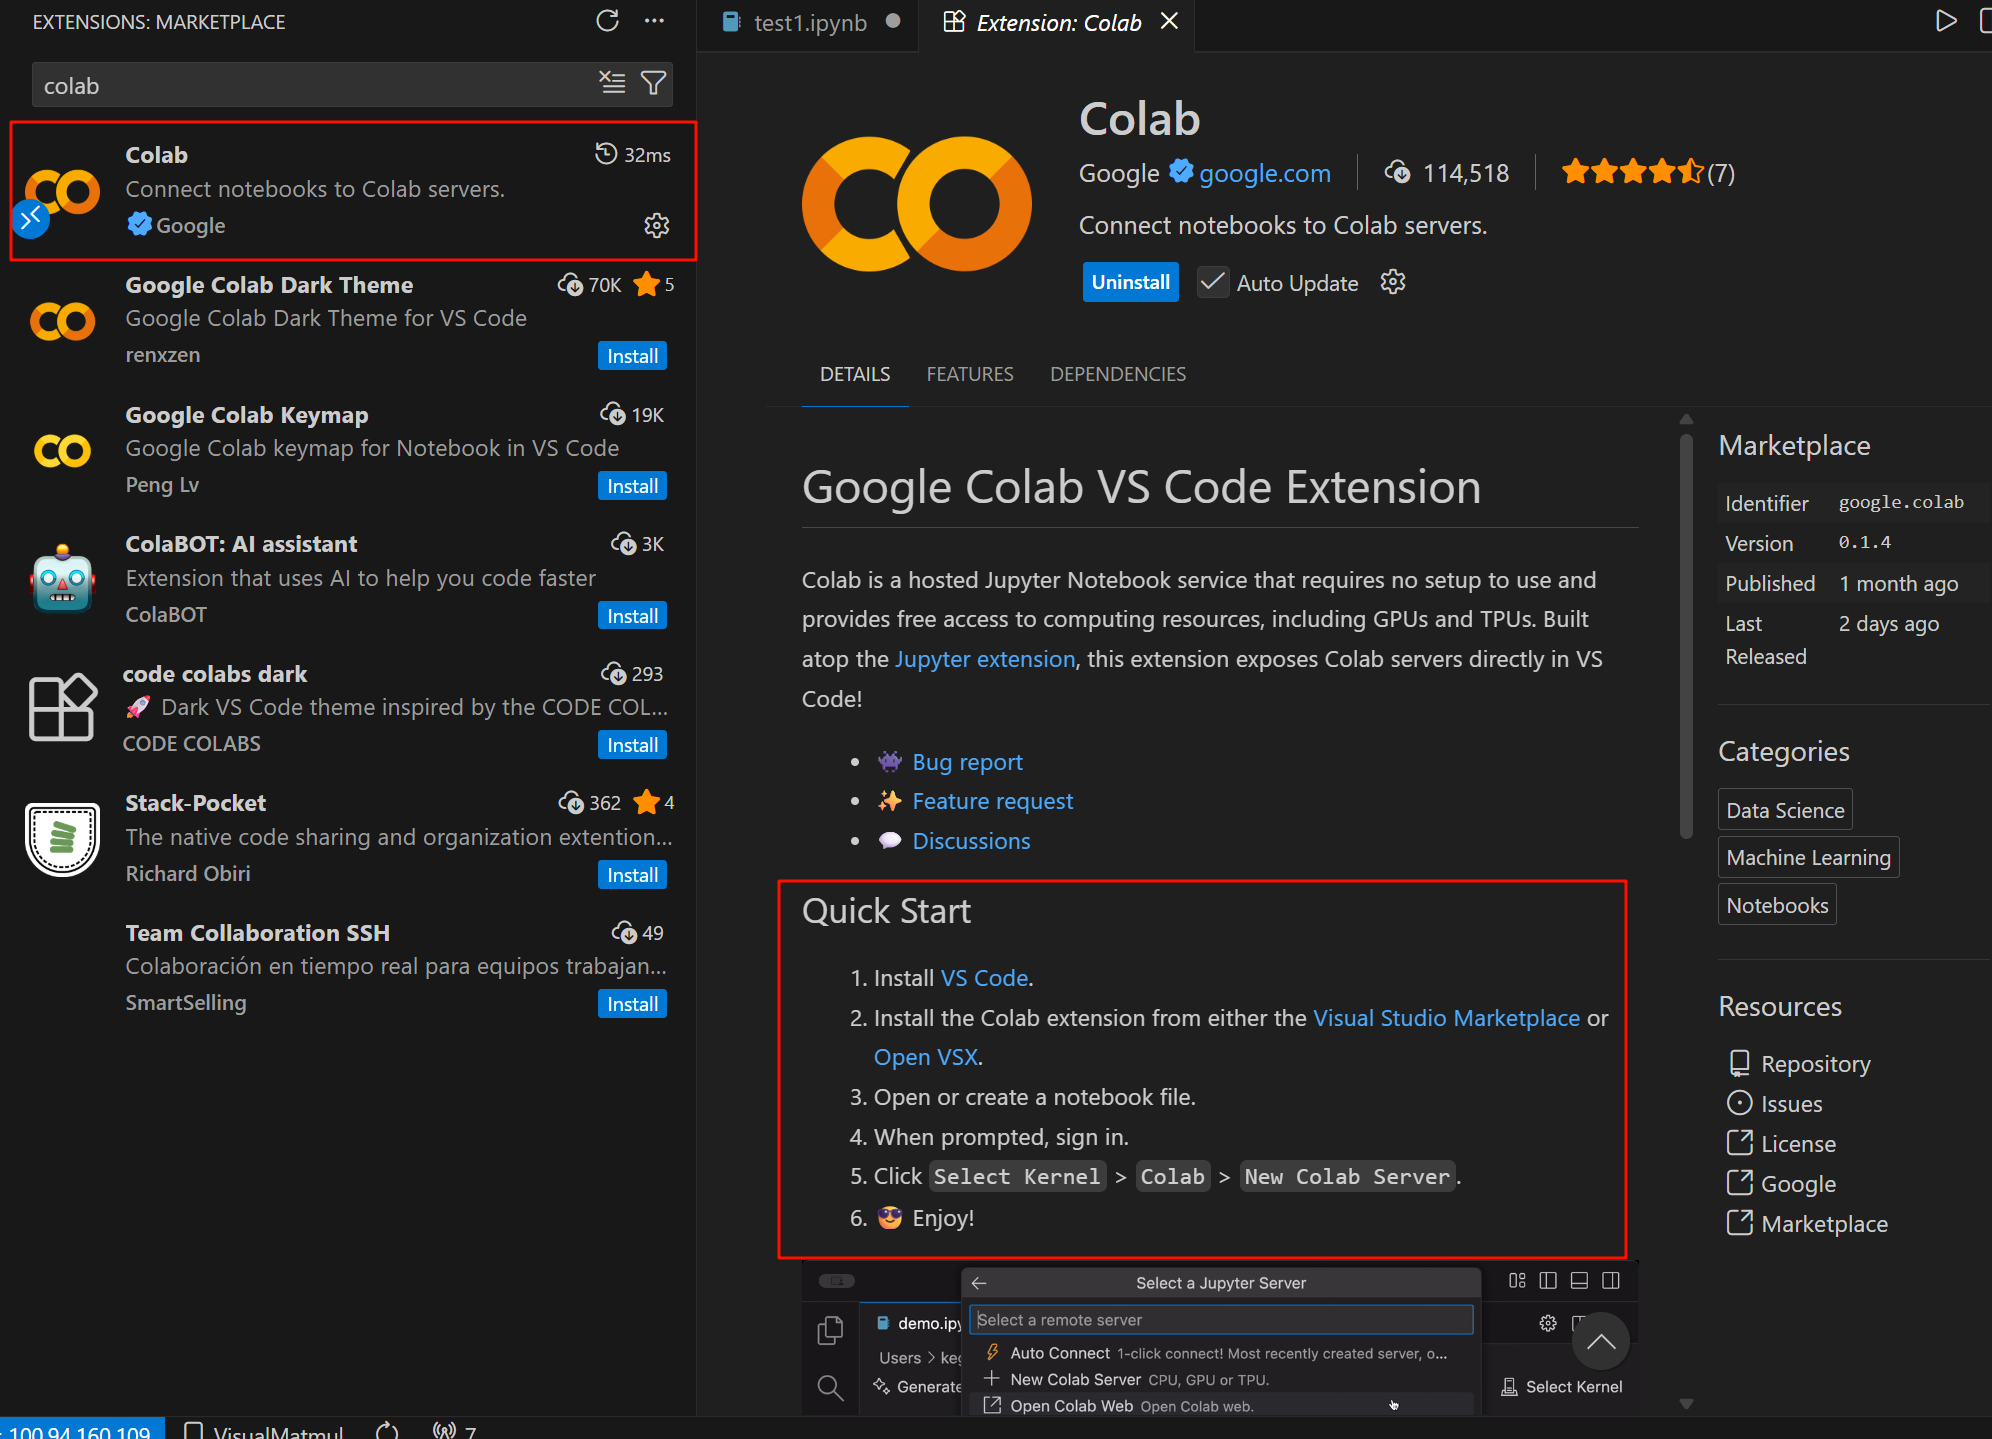Select the Machine Learning category tag
1992x1439 pixels.
click(1807, 858)
